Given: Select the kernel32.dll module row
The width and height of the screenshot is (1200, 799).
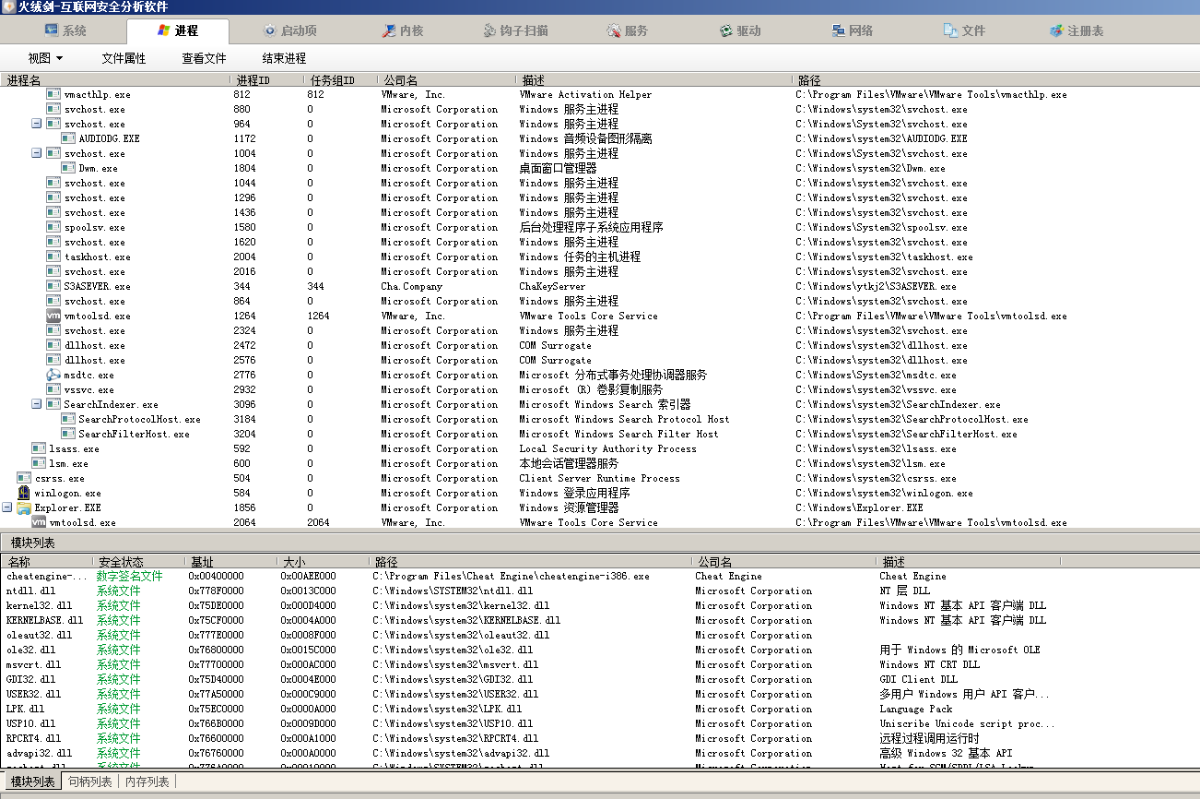Looking at the screenshot, I should (x=600, y=606).
